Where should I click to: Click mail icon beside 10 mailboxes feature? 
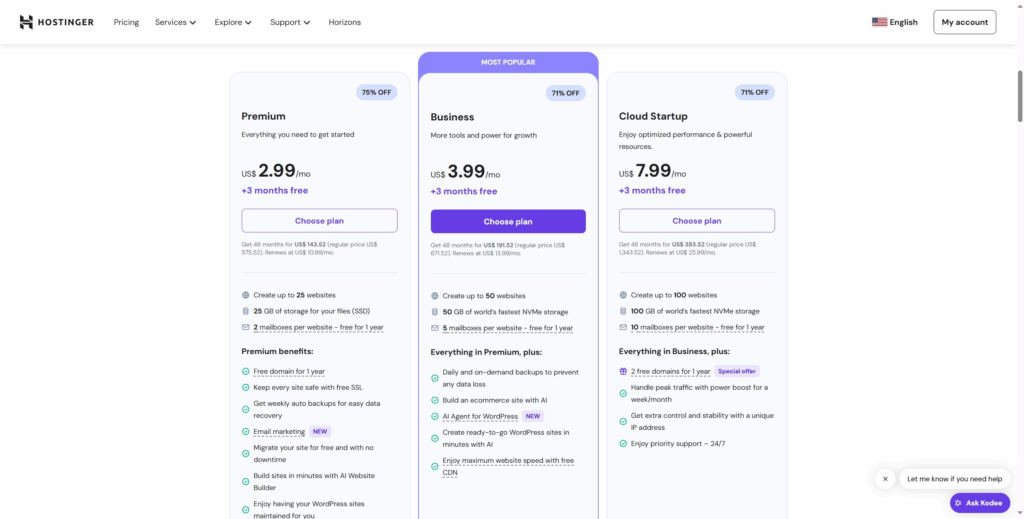(623, 327)
